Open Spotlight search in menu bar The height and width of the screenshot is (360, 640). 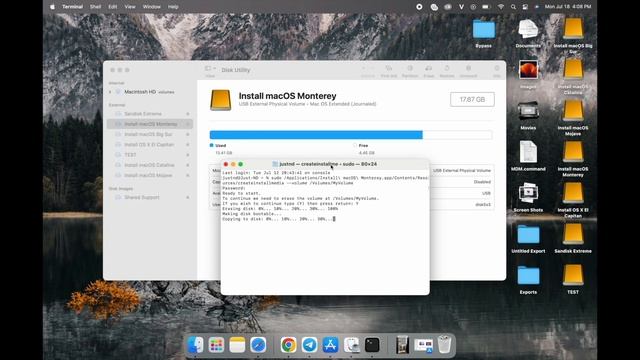point(513,7)
